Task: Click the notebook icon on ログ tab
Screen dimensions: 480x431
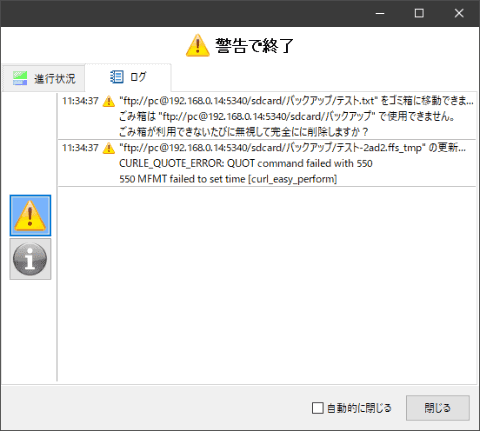Action: click(117, 77)
